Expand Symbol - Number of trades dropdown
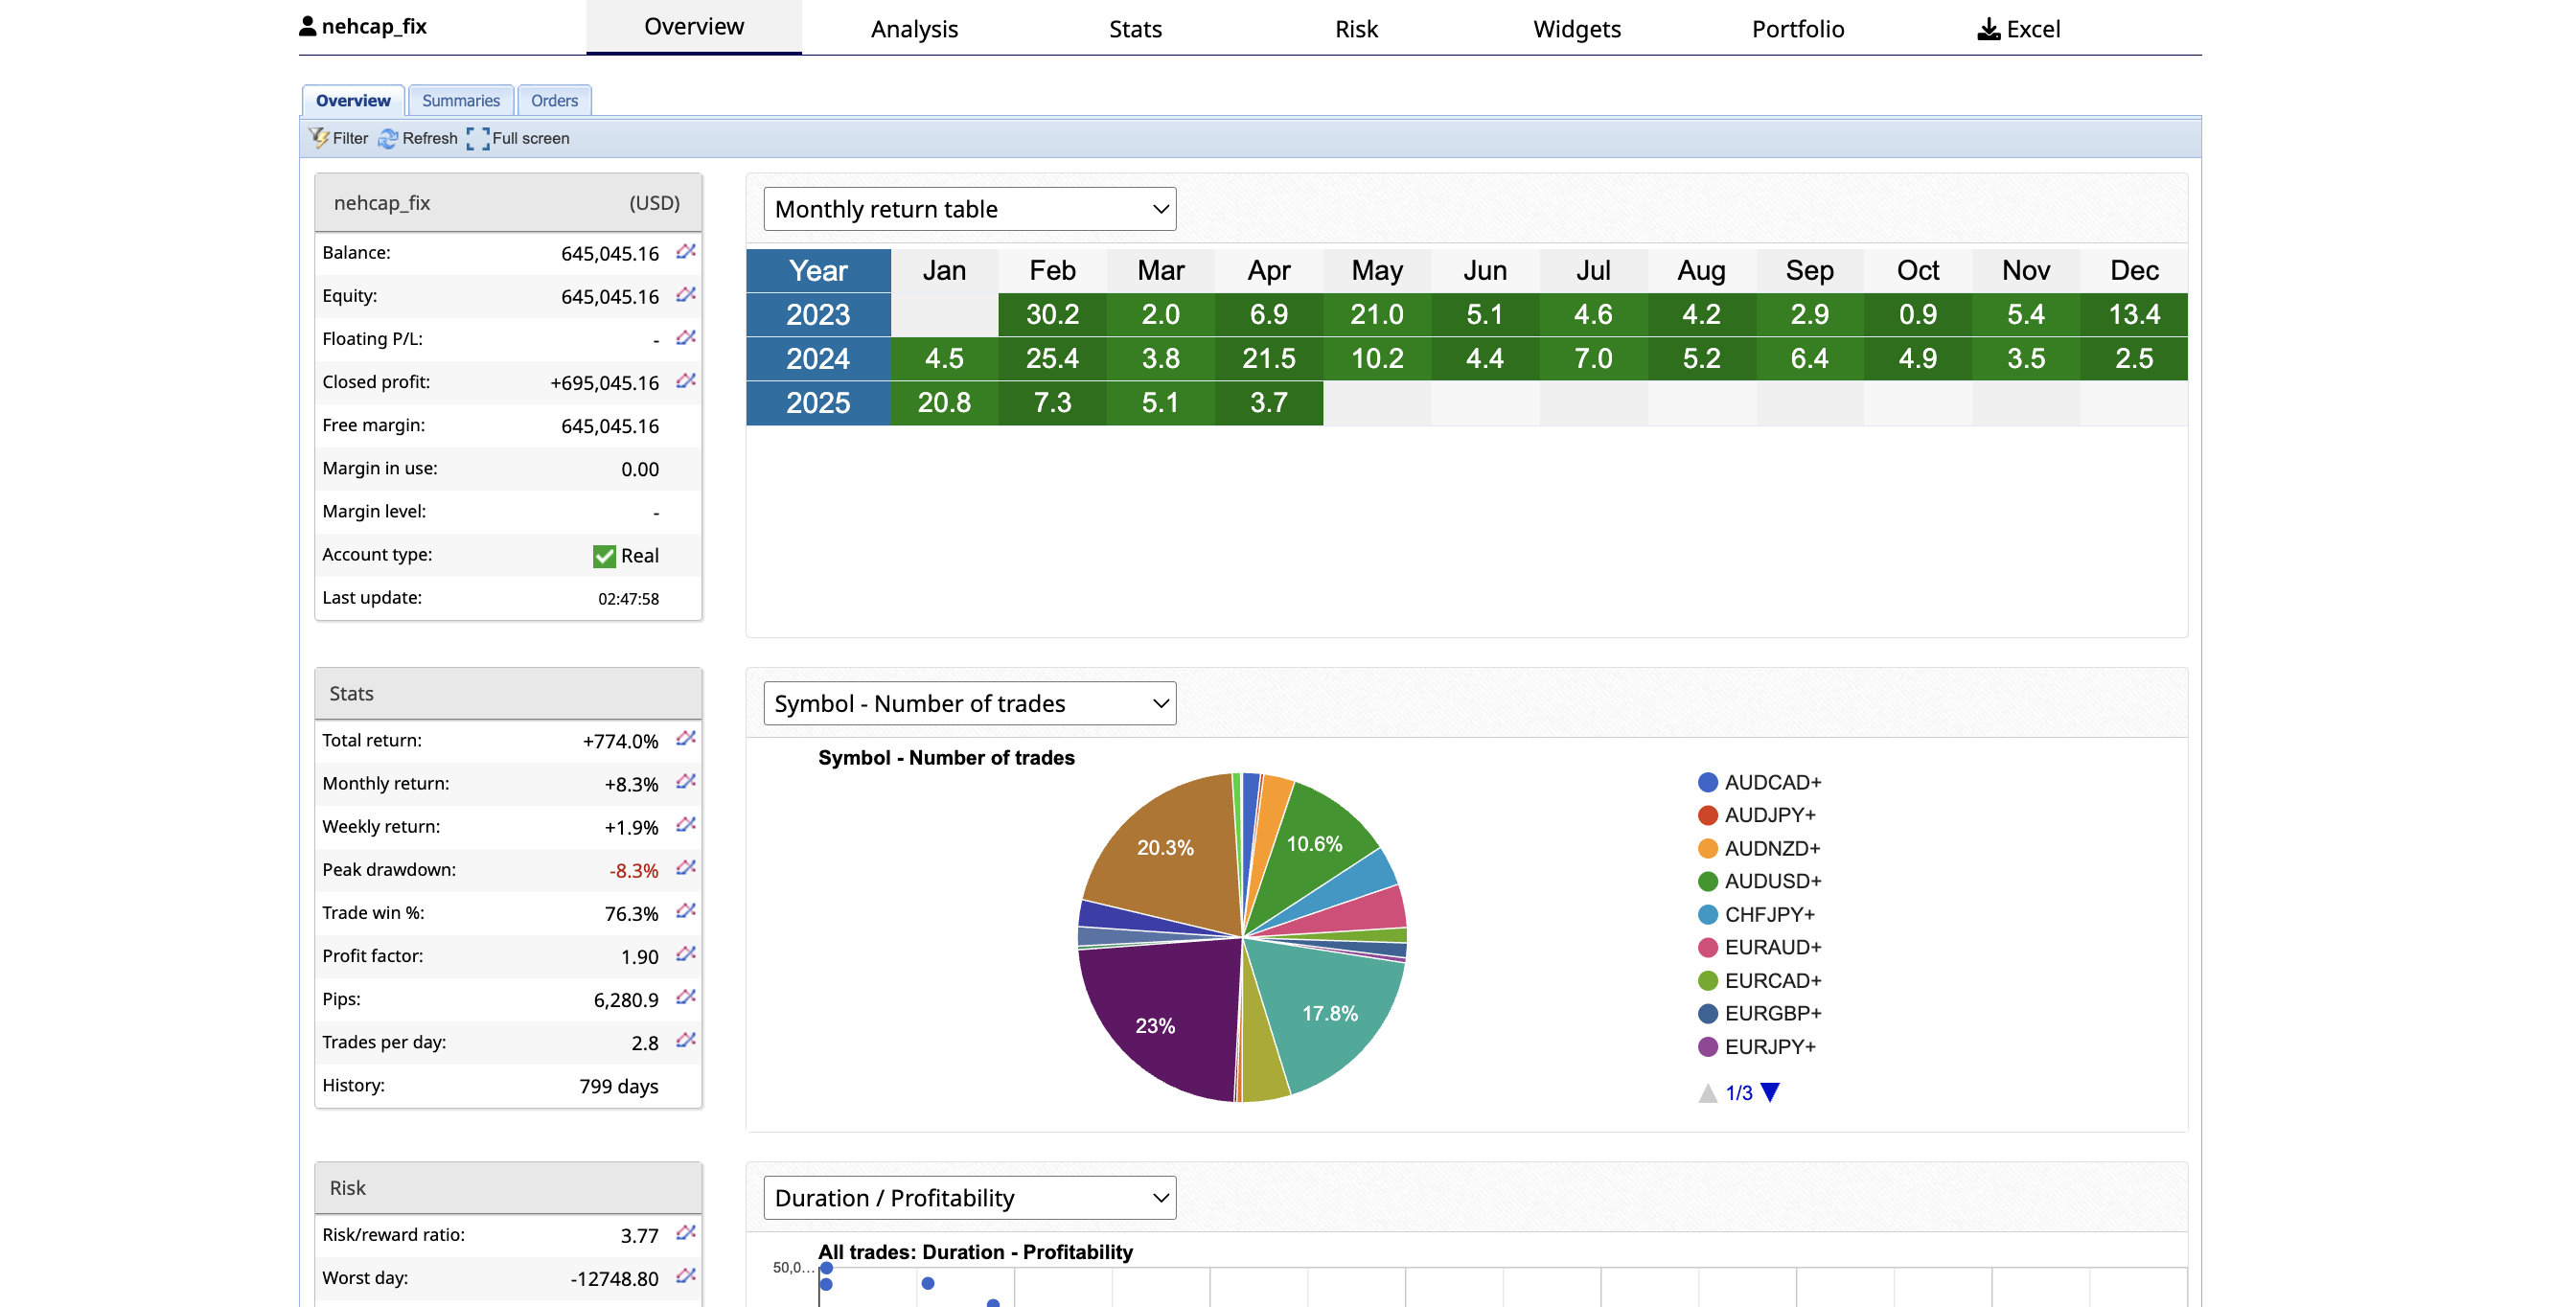This screenshot has height=1307, width=2576. pyautogui.click(x=969, y=703)
